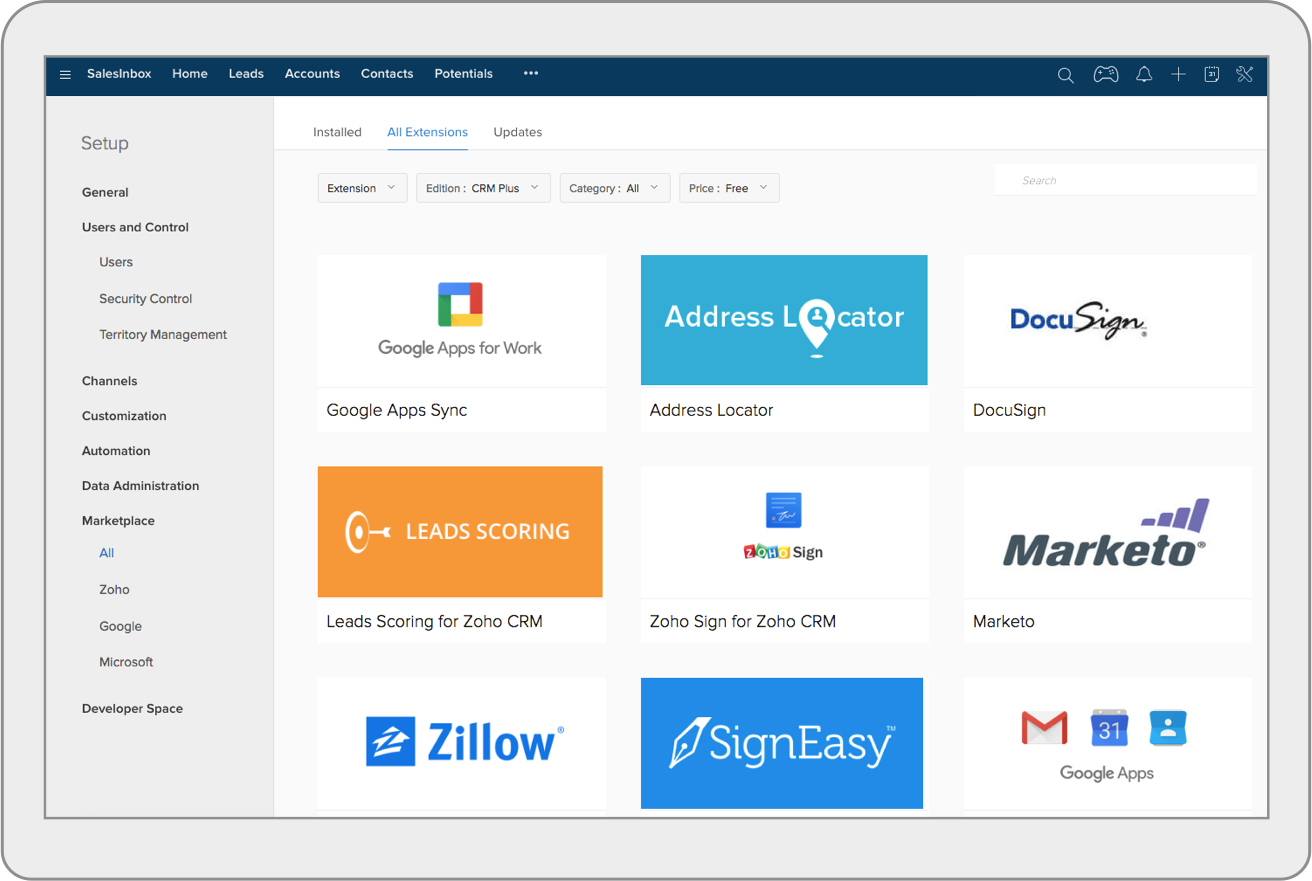Show more modules via three dots
The height and width of the screenshot is (881, 1312).
(x=531, y=73)
